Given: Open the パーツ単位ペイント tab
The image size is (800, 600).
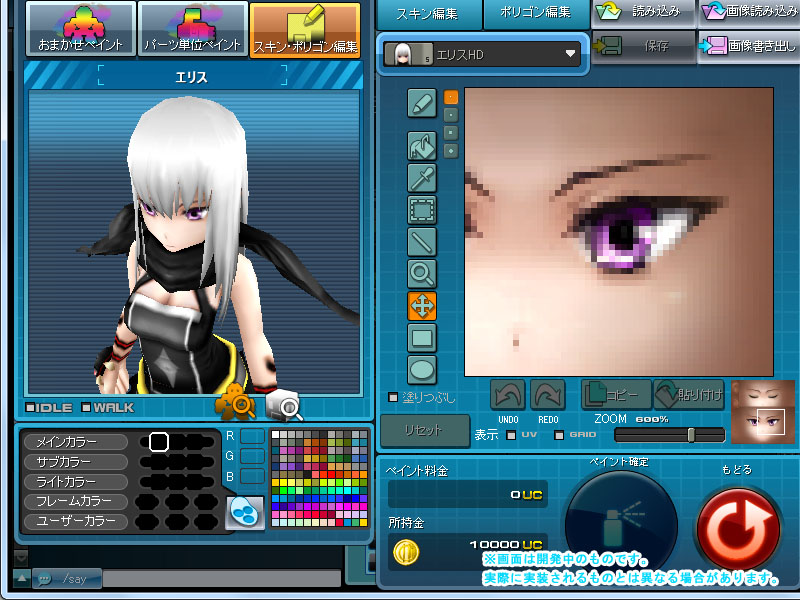Looking at the screenshot, I should pos(193,29).
